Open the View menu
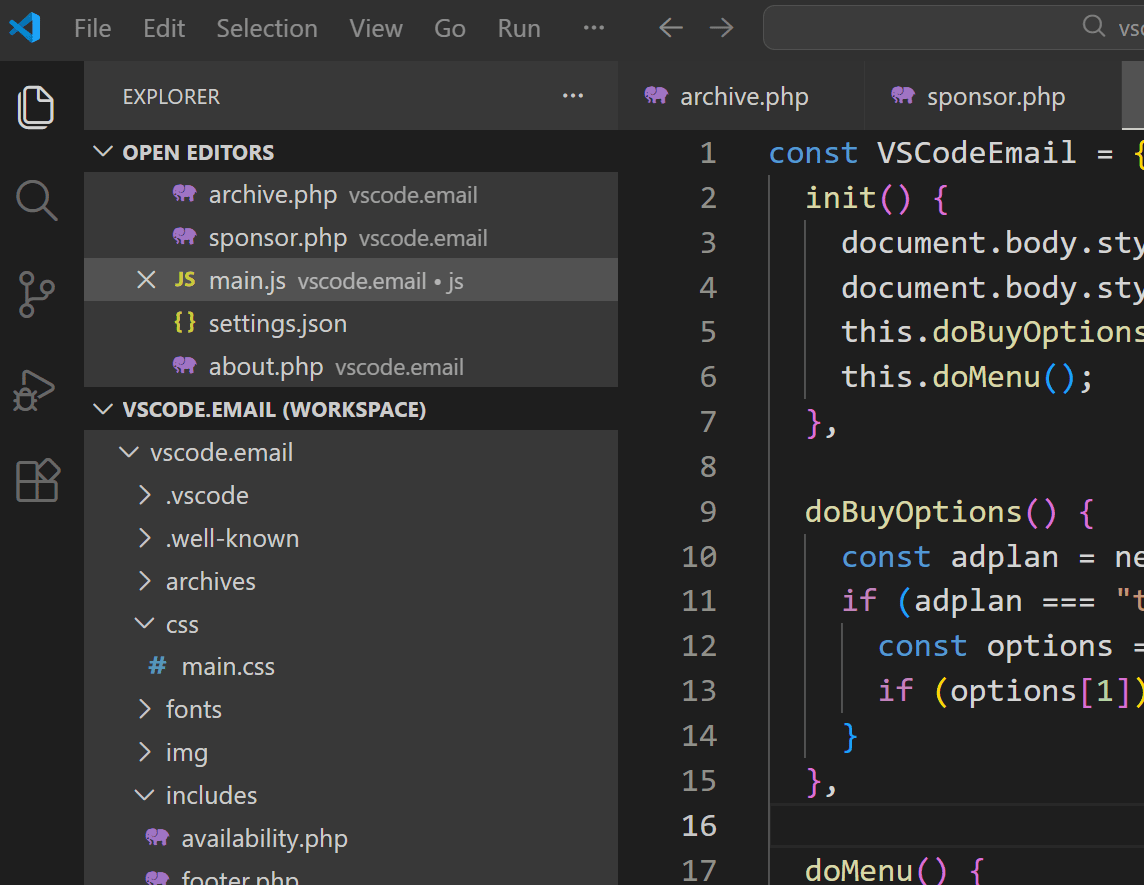1144x885 pixels. tap(375, 28)
